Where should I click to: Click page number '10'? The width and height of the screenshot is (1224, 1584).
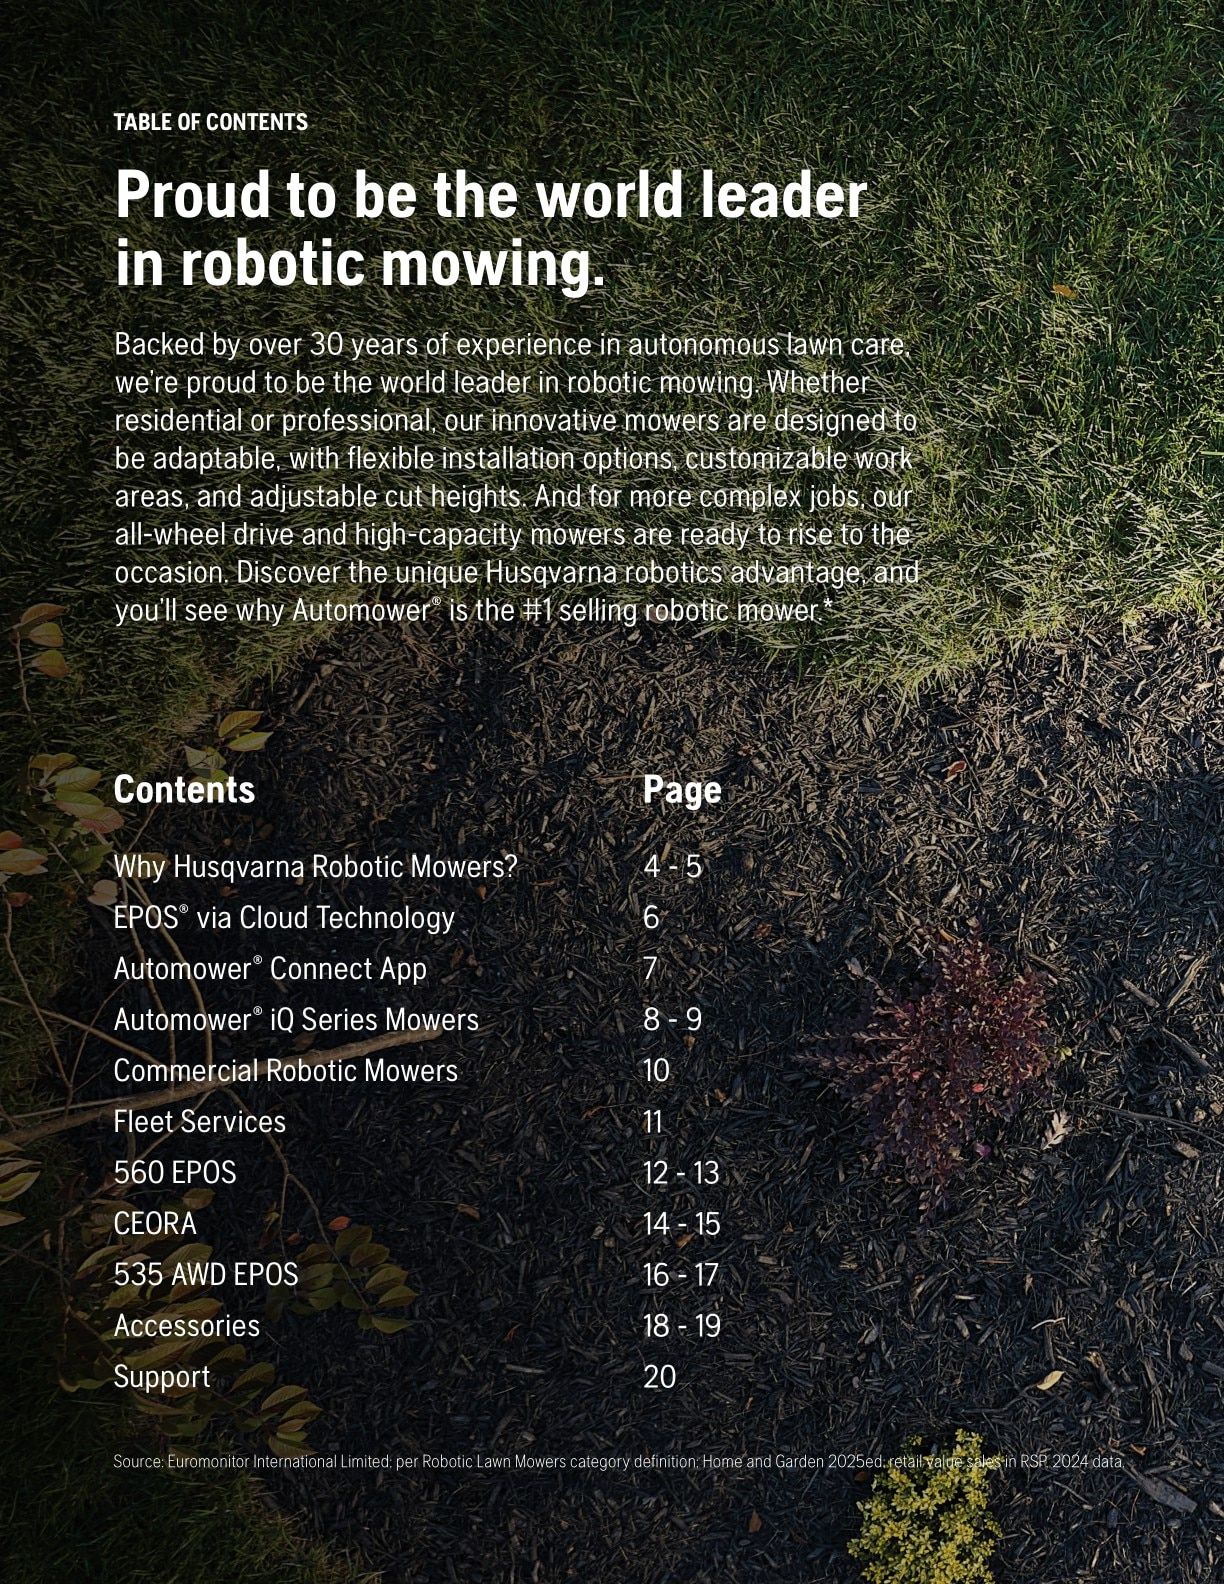657,1070
